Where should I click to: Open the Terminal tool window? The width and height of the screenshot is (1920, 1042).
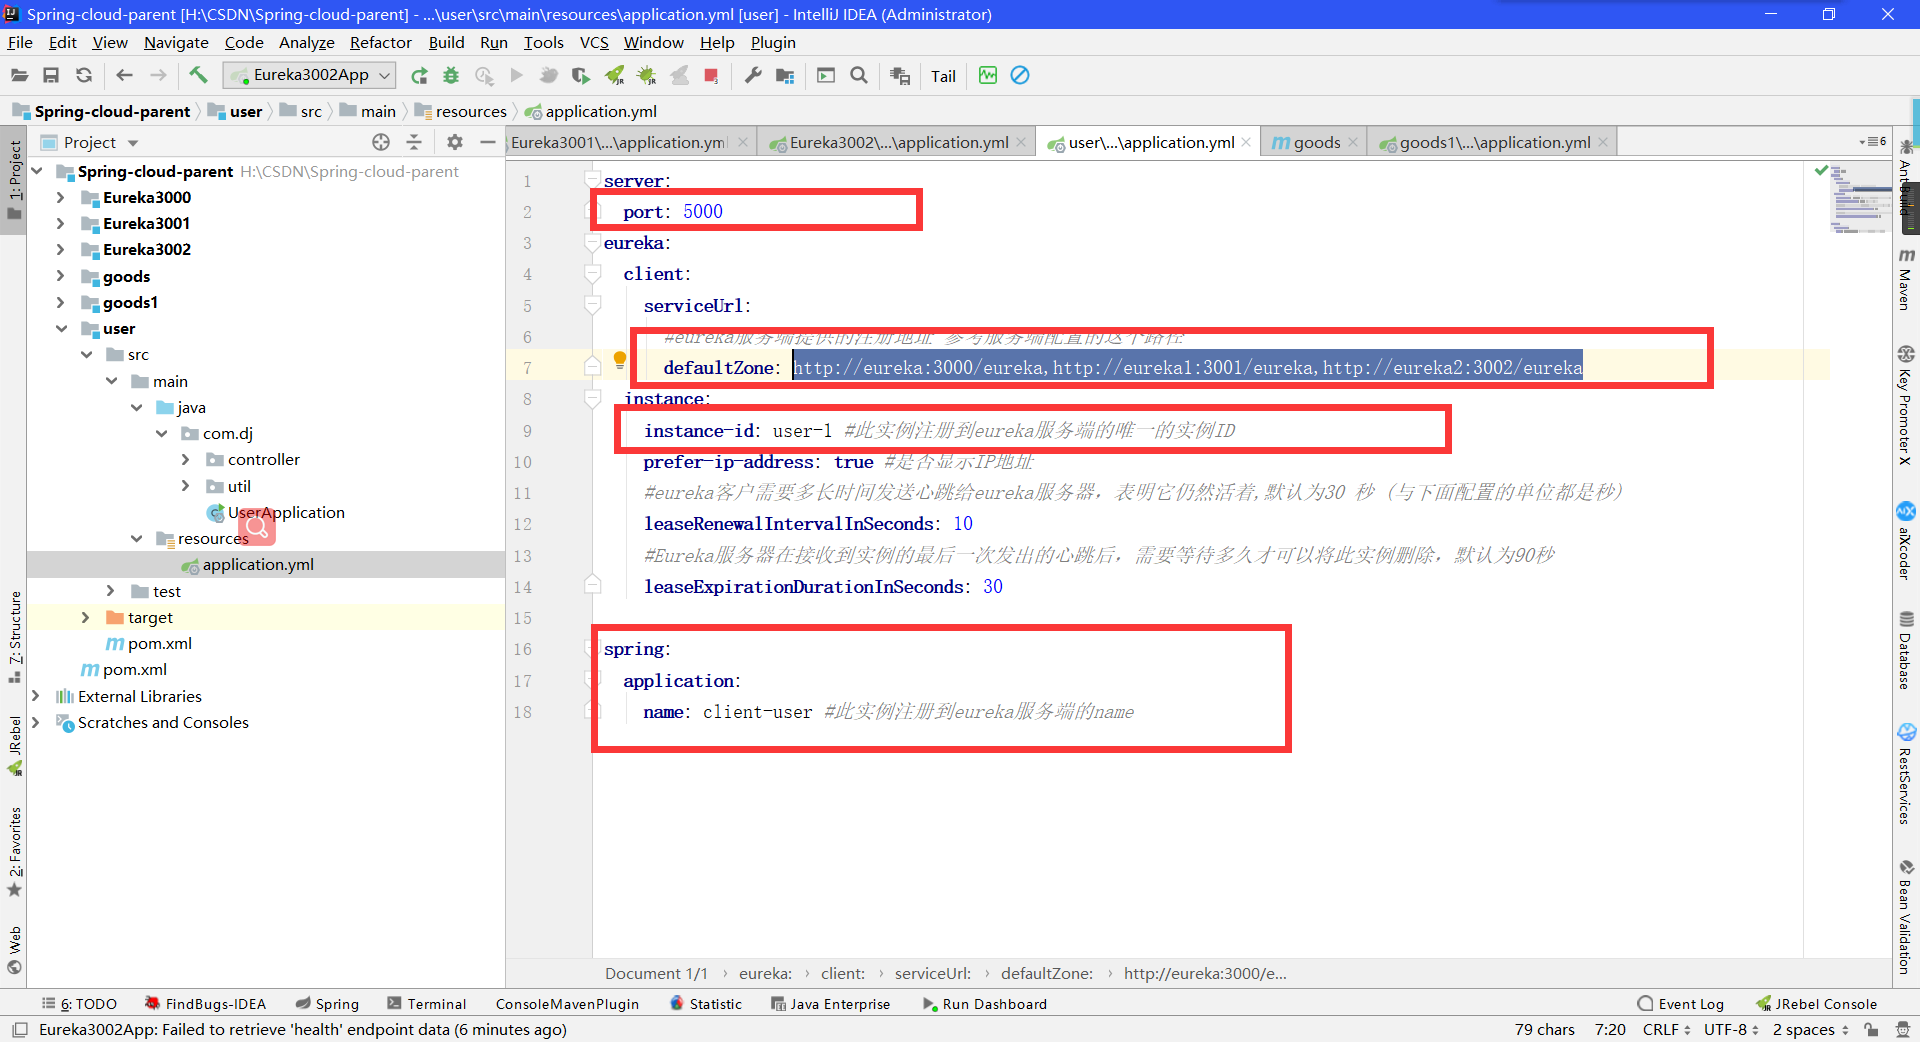427,1004
